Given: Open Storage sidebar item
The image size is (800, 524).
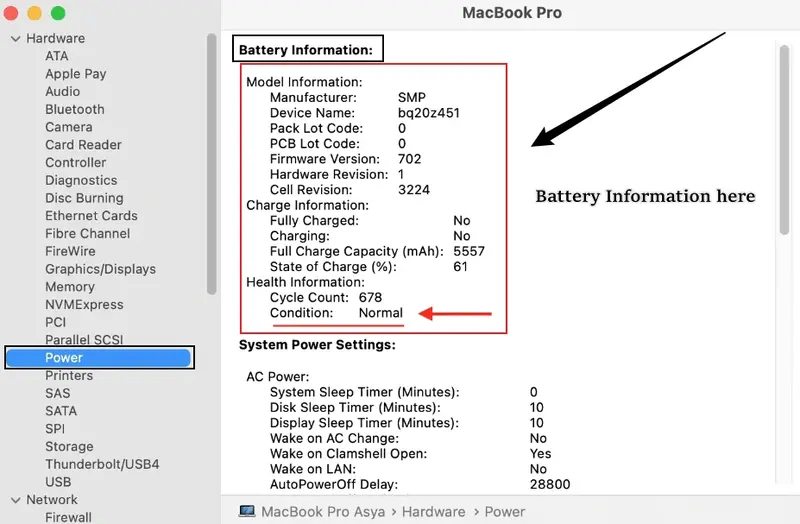Looking at the screenshot, I should click(69, 447).
